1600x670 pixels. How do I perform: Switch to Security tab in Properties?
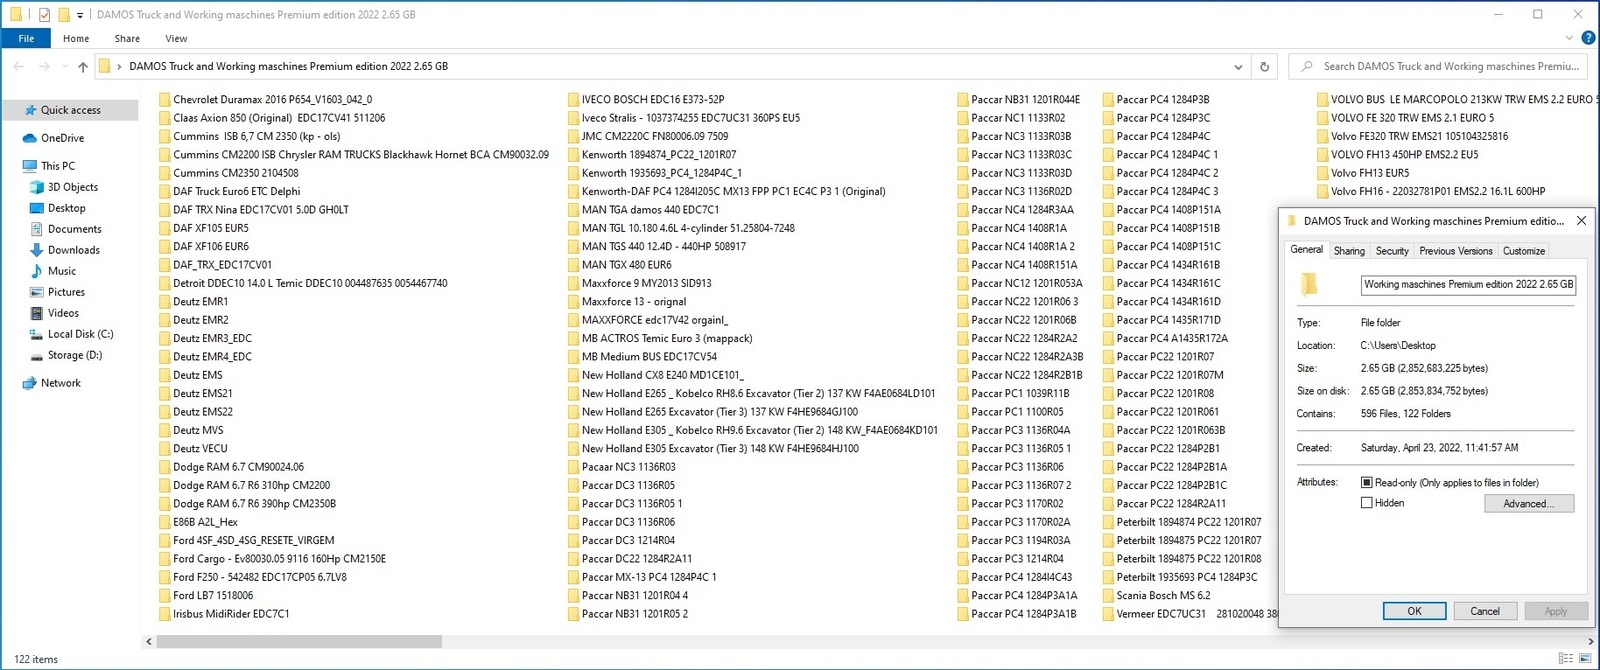coord(1392,251)
